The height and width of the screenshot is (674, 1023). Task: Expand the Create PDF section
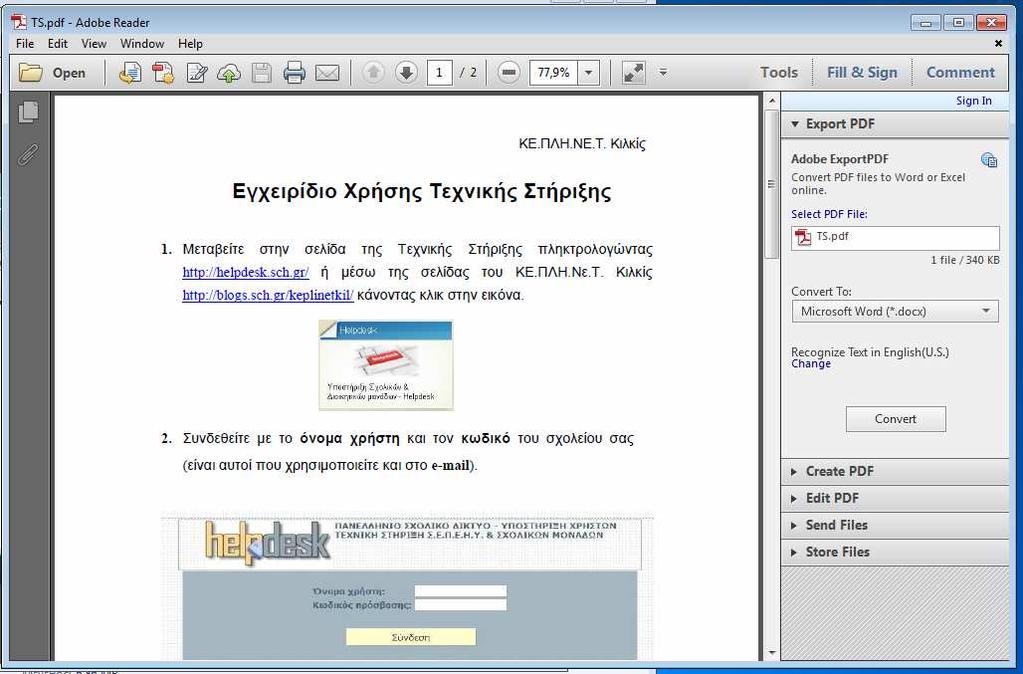point(894,471)
